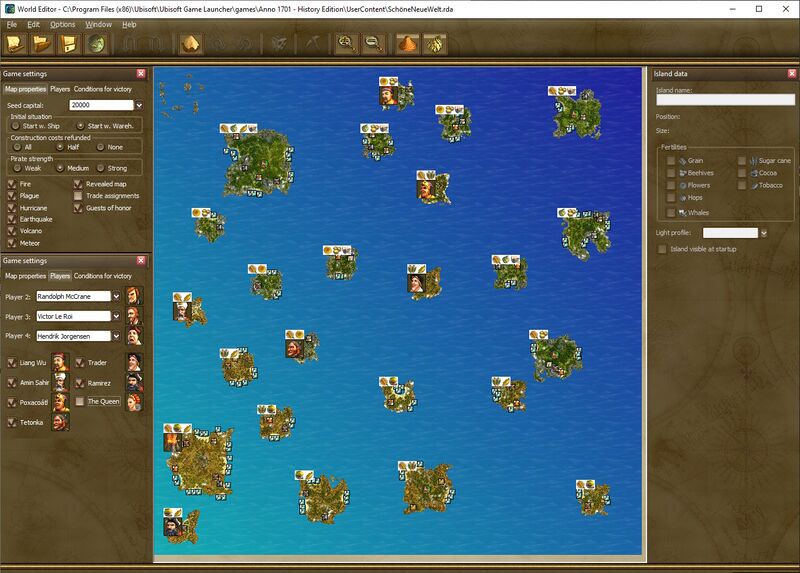Image resolution: width=800 pixels, height=573 pixels.
Task: Click the orange spice pile toolbar icon
Action: click(x=408, y=44)
